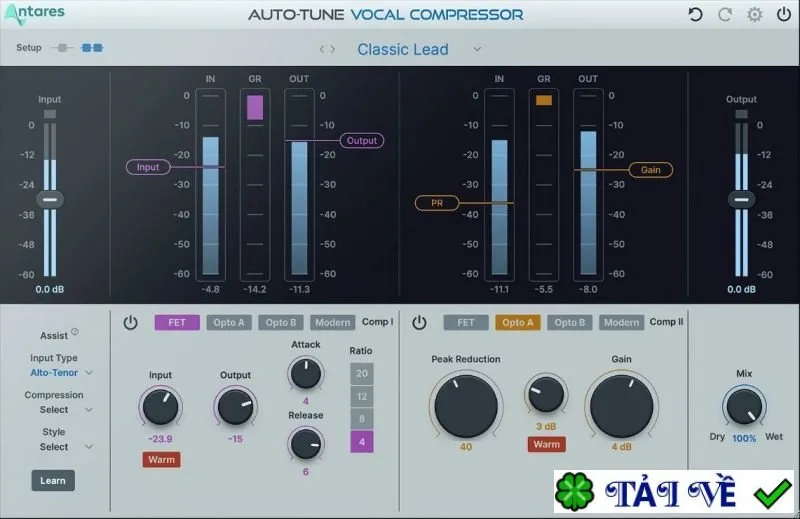The image size is (800, 519).
Task: Click the Output fader handle
Action: [x=741, y=200]
